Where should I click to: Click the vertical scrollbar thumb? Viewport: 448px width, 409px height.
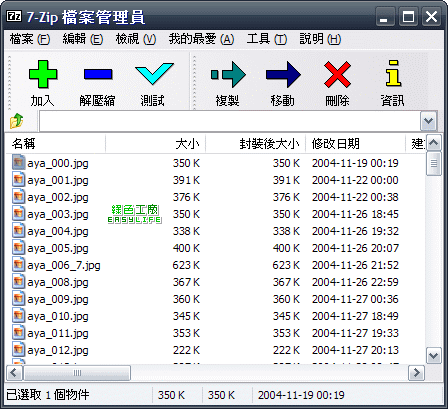pos(434,163)
